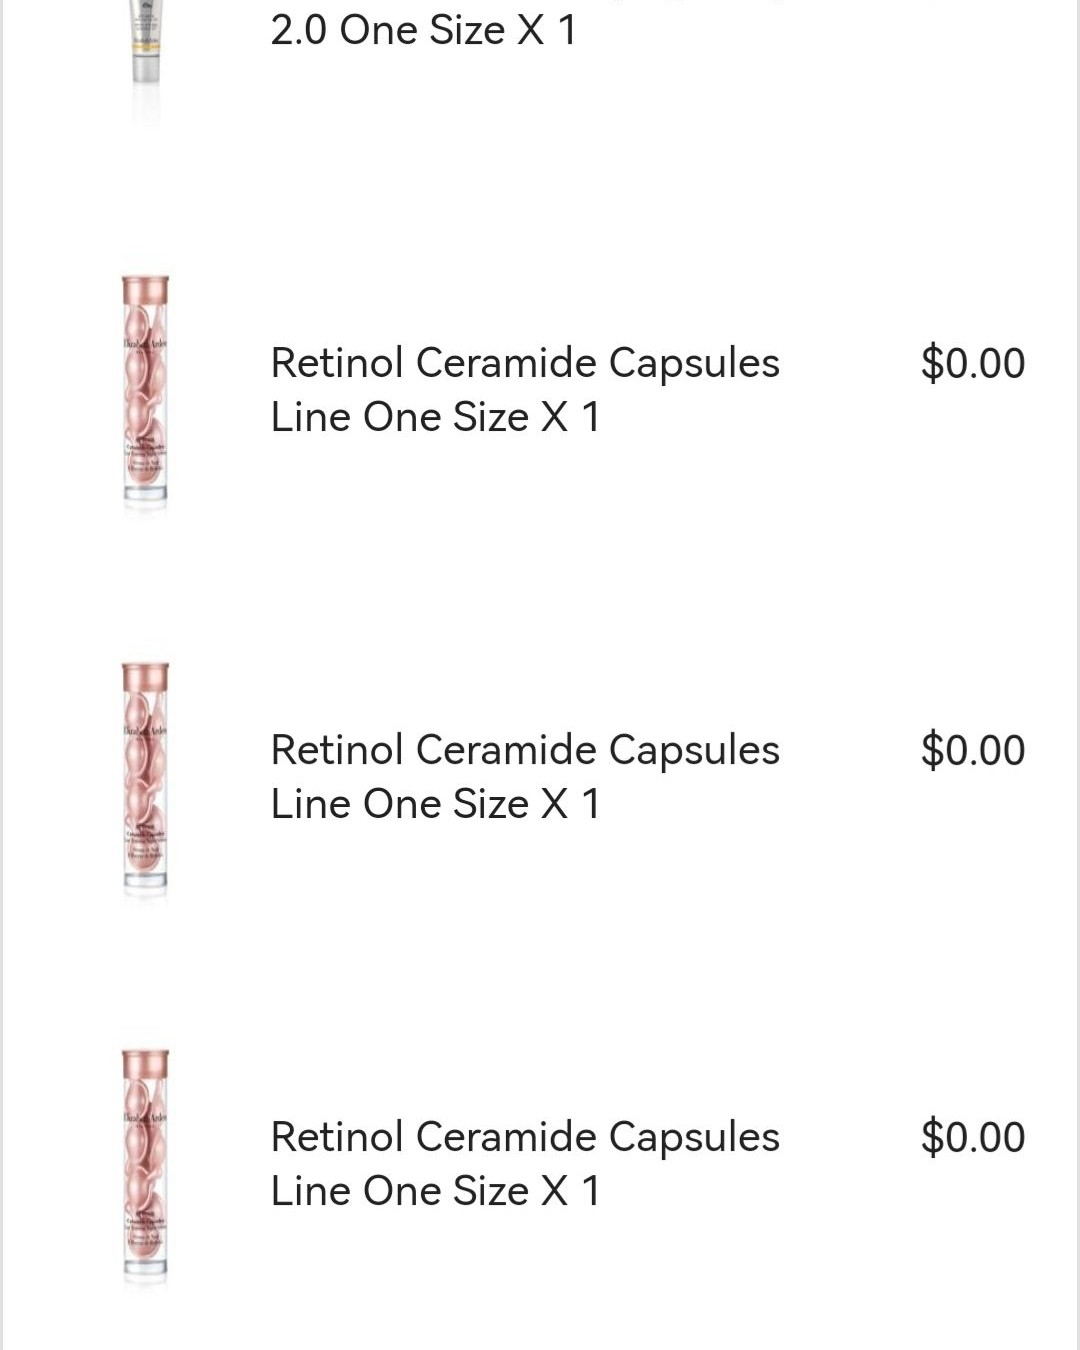
Task: Click 'Line One Size X 1' under second Retinol item
Action: pyautogui.click(x=436, y=803)
